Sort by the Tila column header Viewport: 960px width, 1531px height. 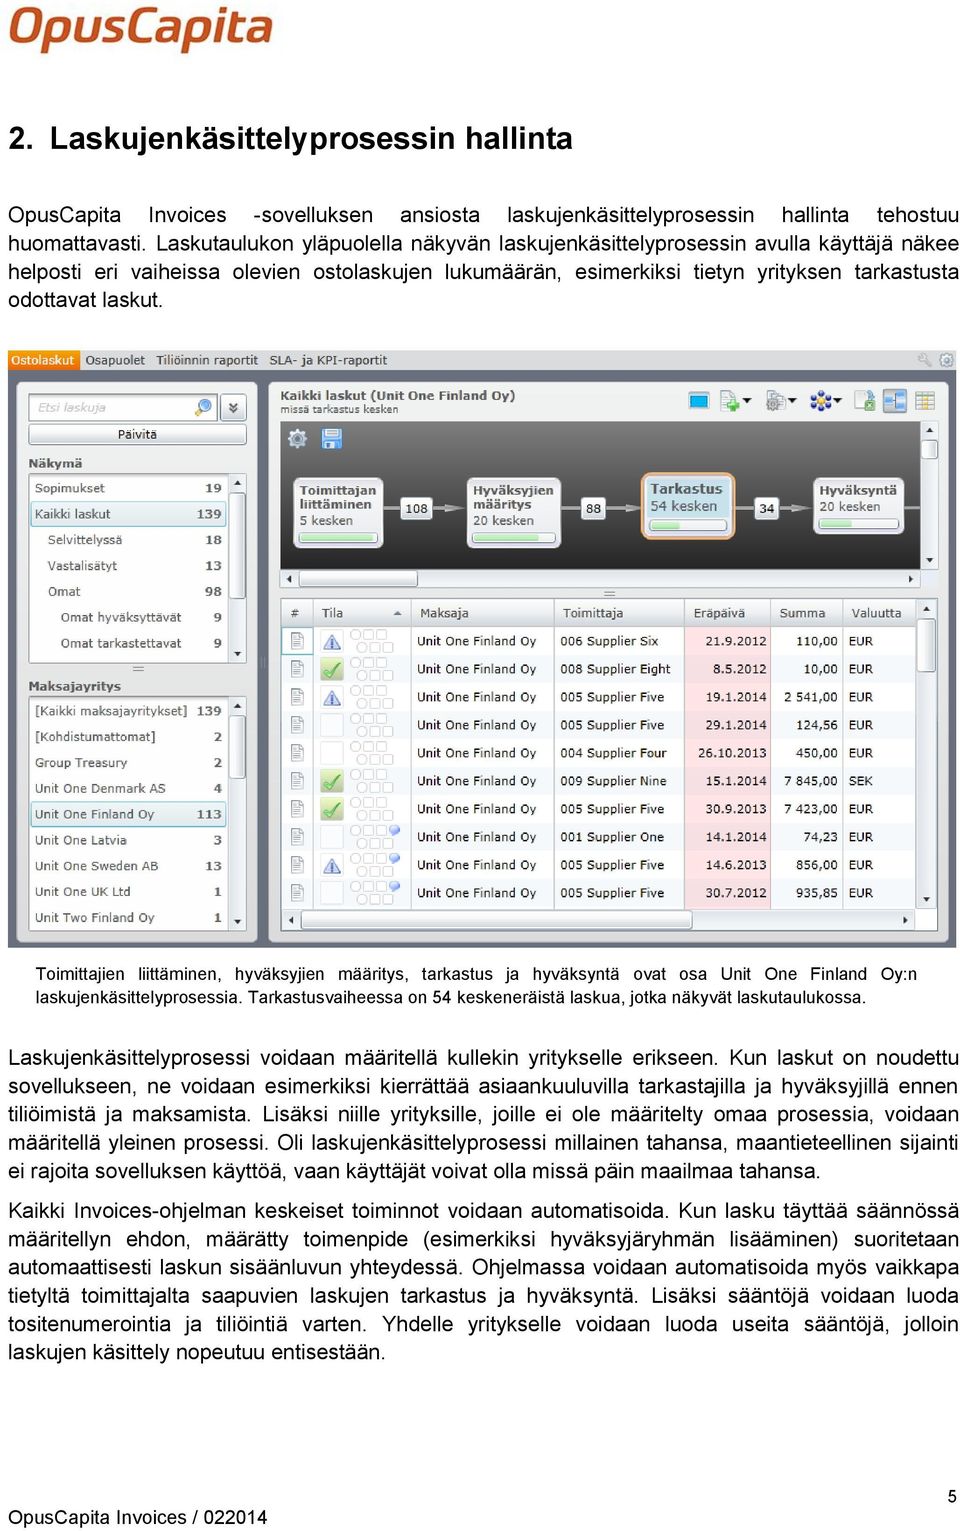(361, 613)
